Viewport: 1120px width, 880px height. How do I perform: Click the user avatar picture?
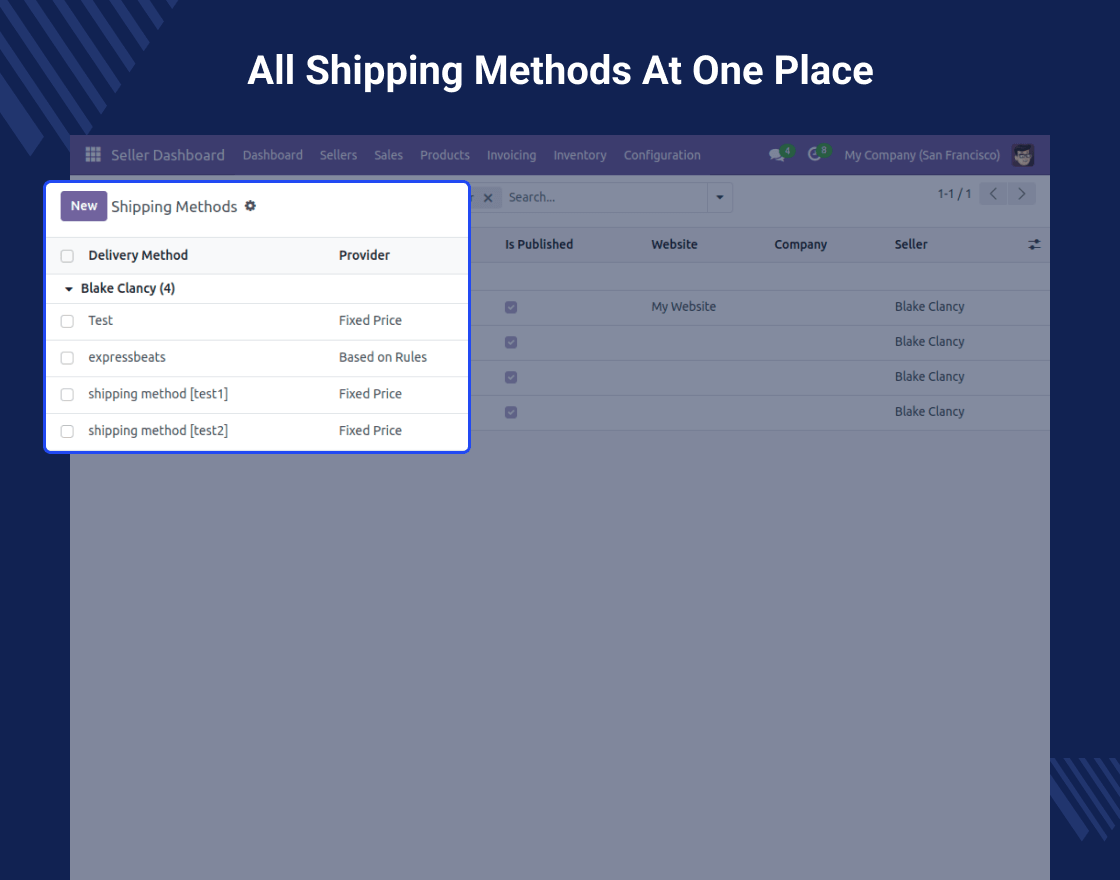click(1023, 155)
